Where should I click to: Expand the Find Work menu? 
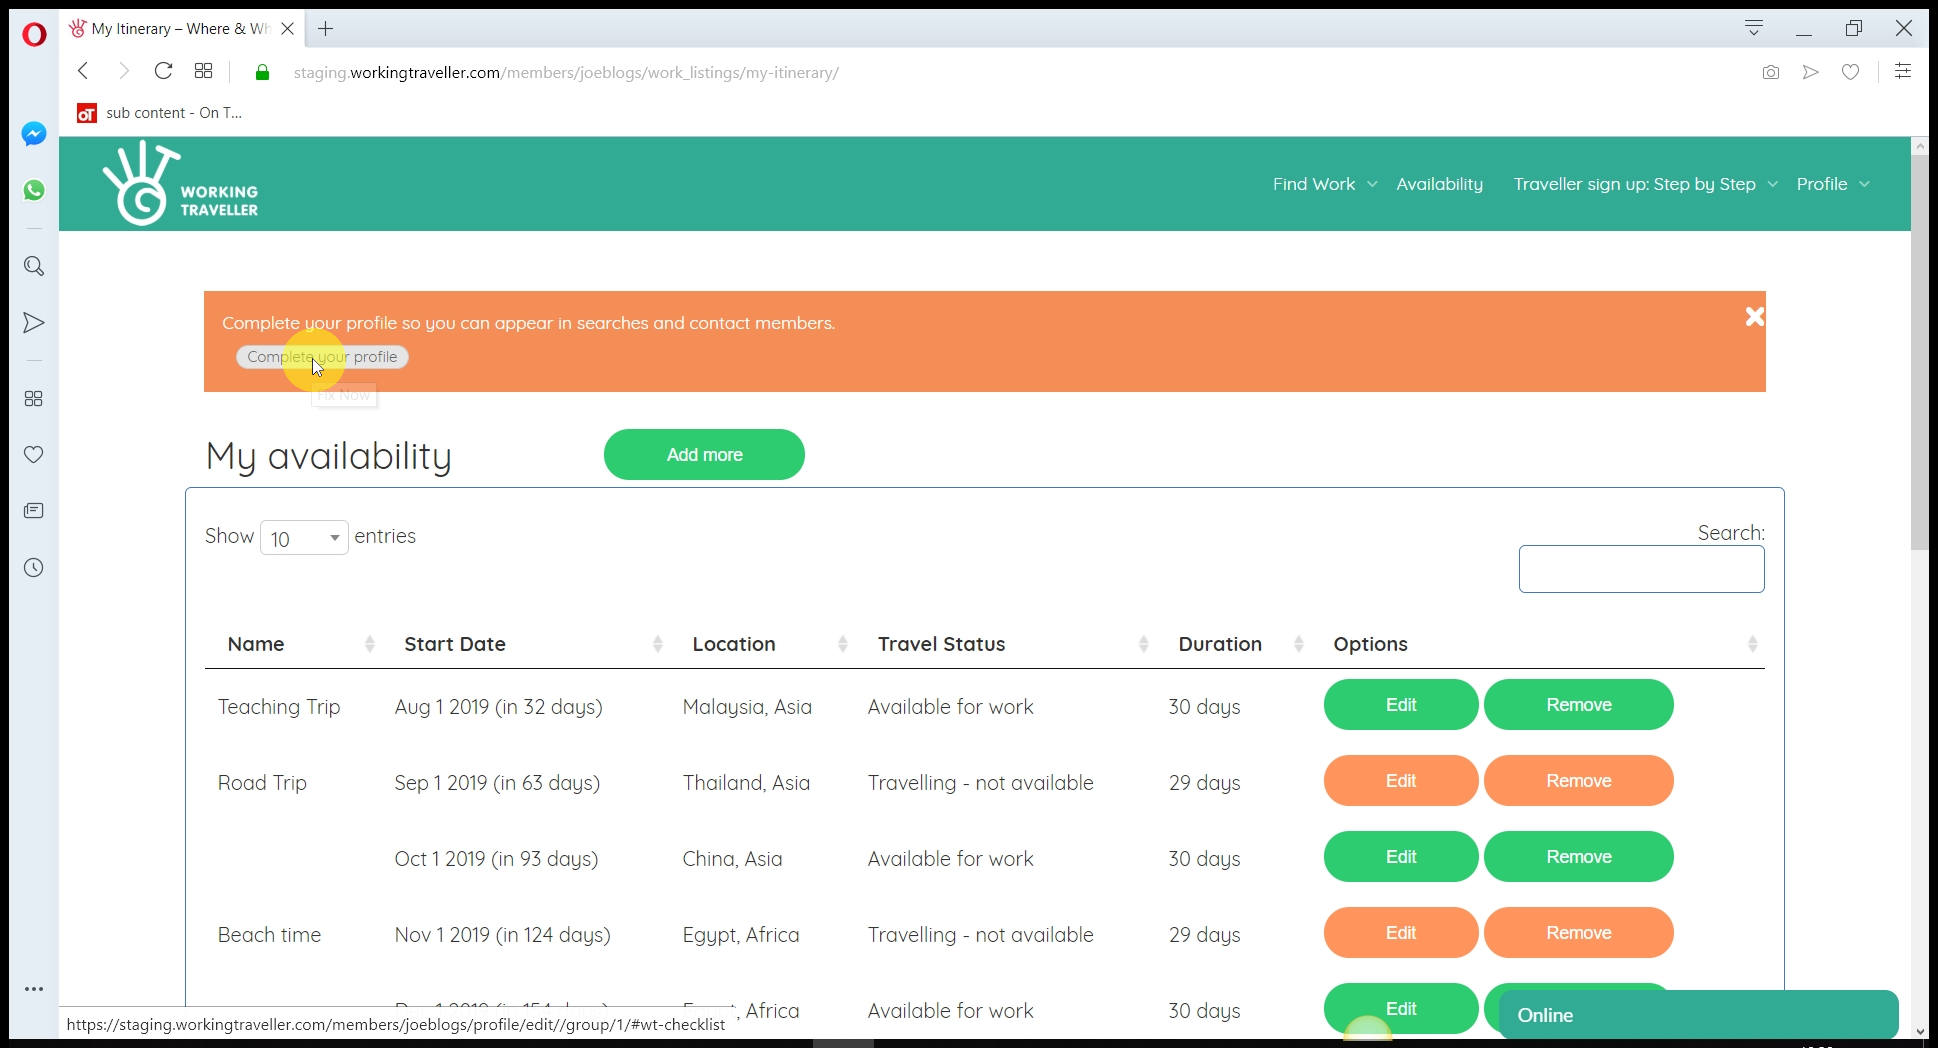pos(1324,184)
